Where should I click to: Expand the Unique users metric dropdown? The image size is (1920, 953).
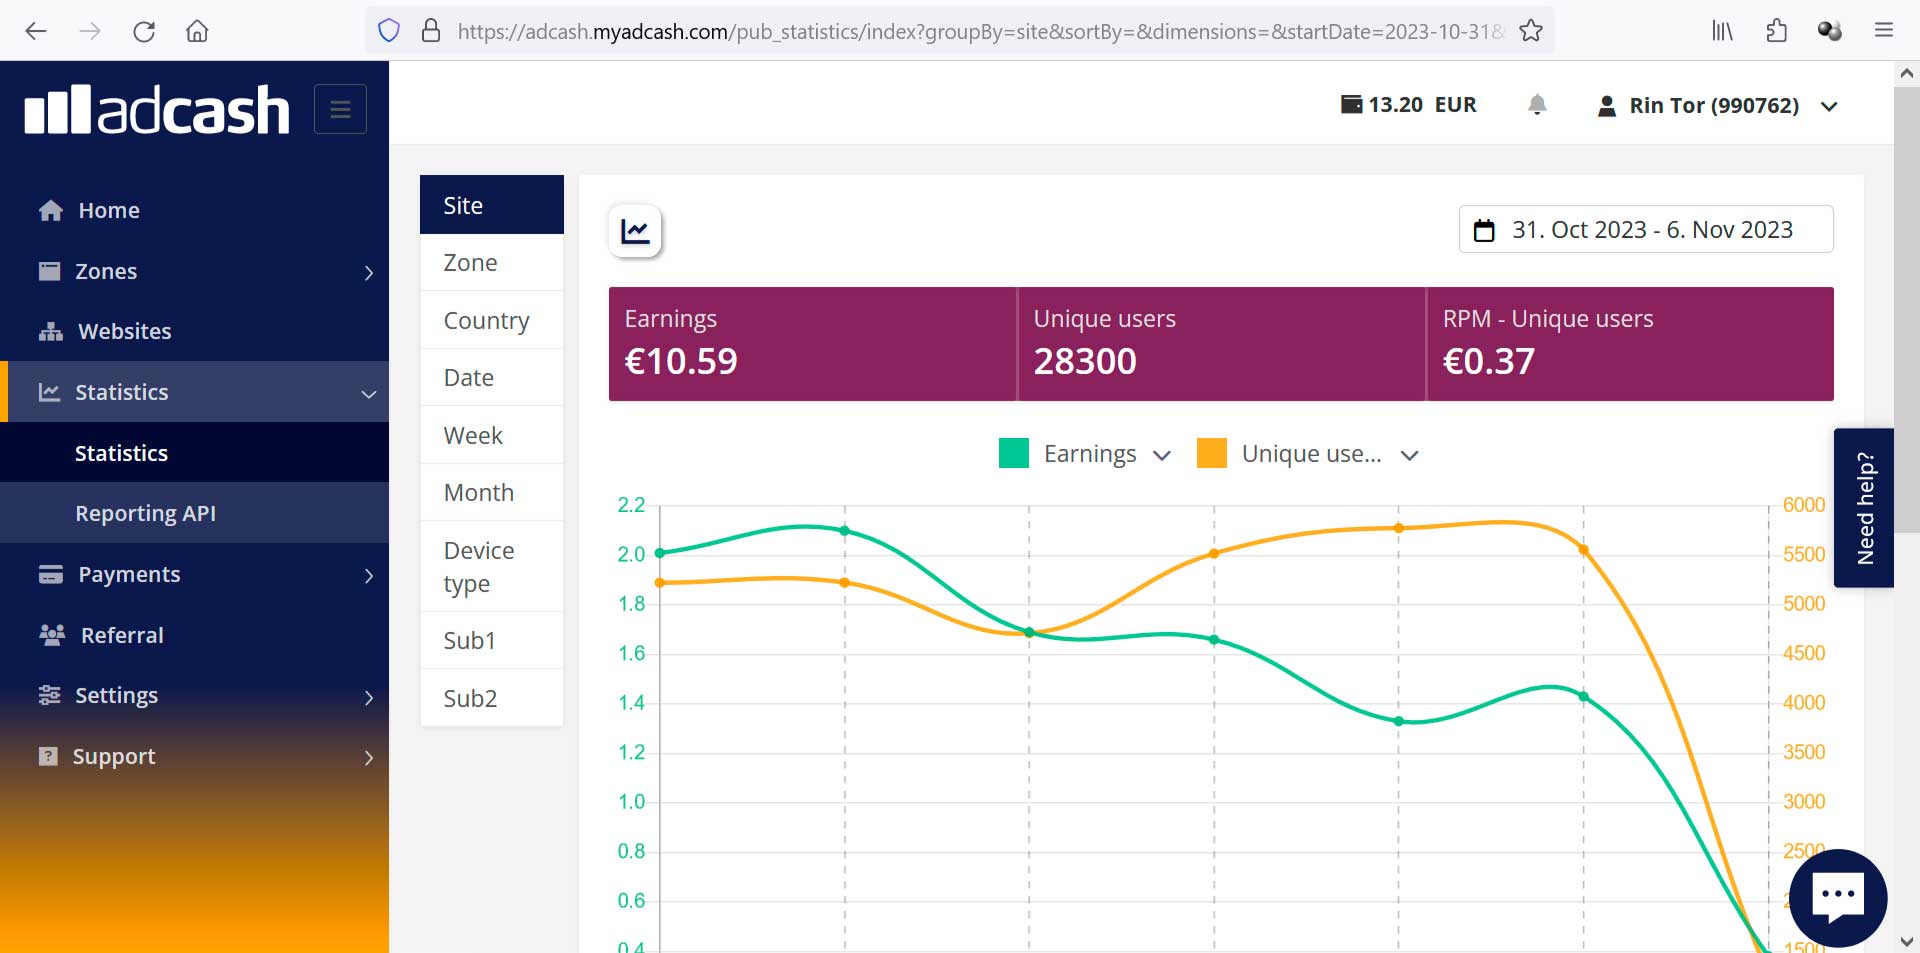tap(1409, 455)
